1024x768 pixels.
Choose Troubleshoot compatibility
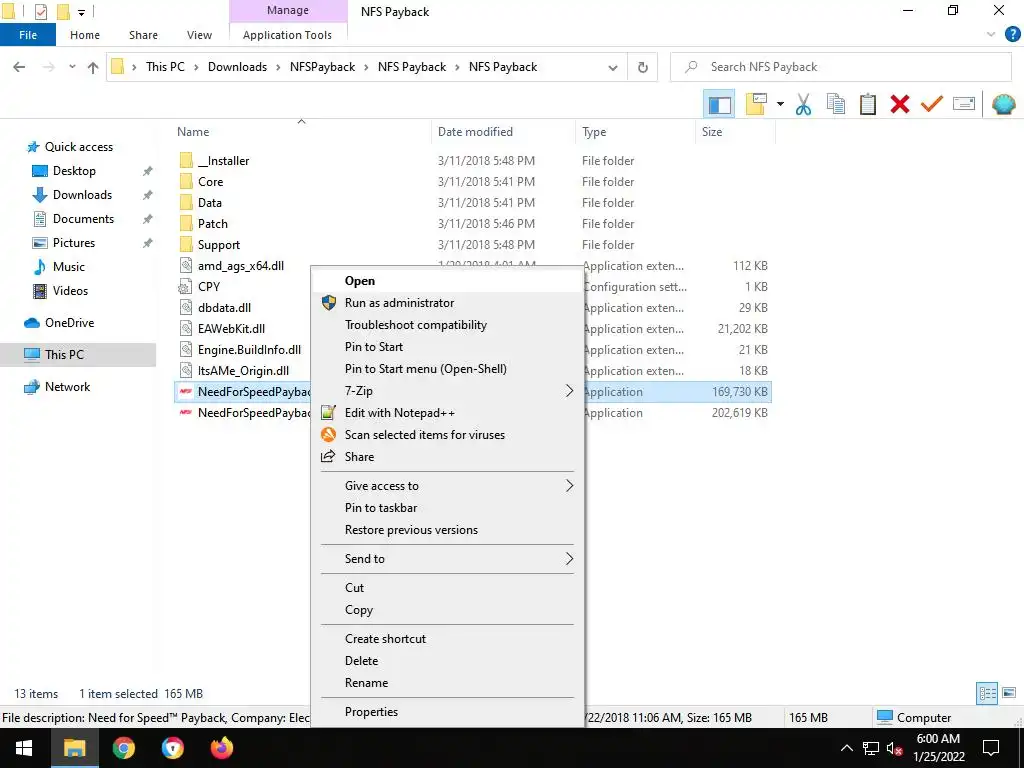point(448,325)
